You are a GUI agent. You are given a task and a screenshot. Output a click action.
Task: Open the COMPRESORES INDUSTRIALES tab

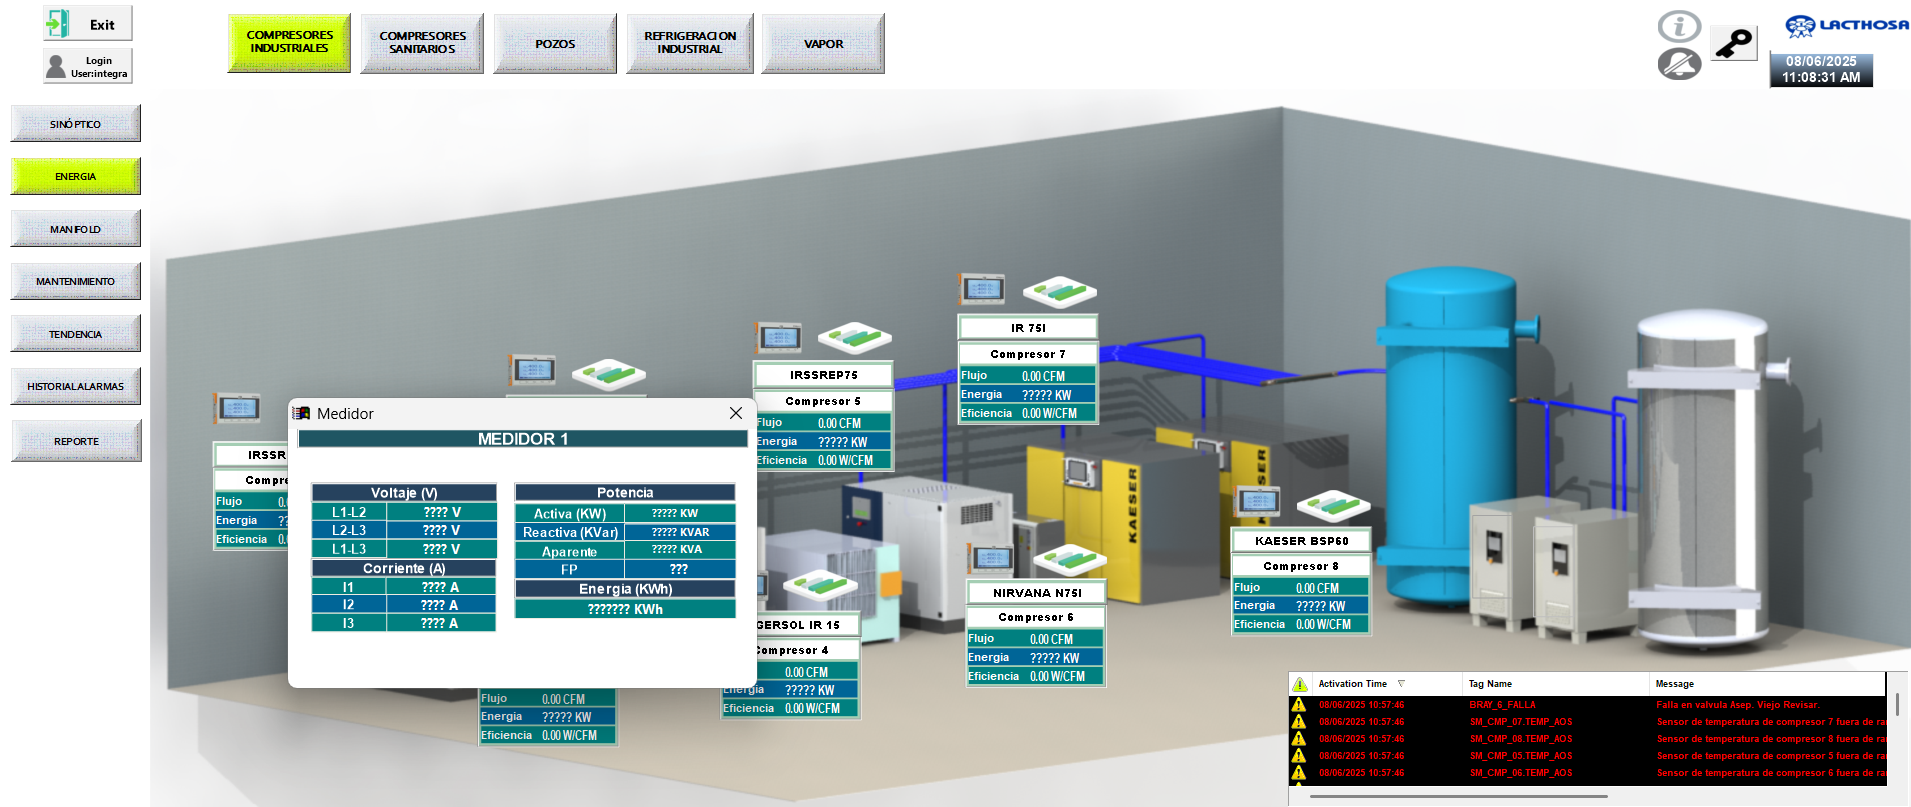tap(289, 42)
